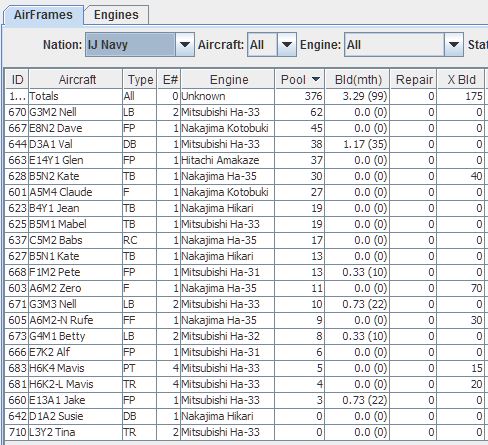Viewport: 488px width, 445px height.
Task: Click the D3A1 Val aircraft cell
Action: 76,144
